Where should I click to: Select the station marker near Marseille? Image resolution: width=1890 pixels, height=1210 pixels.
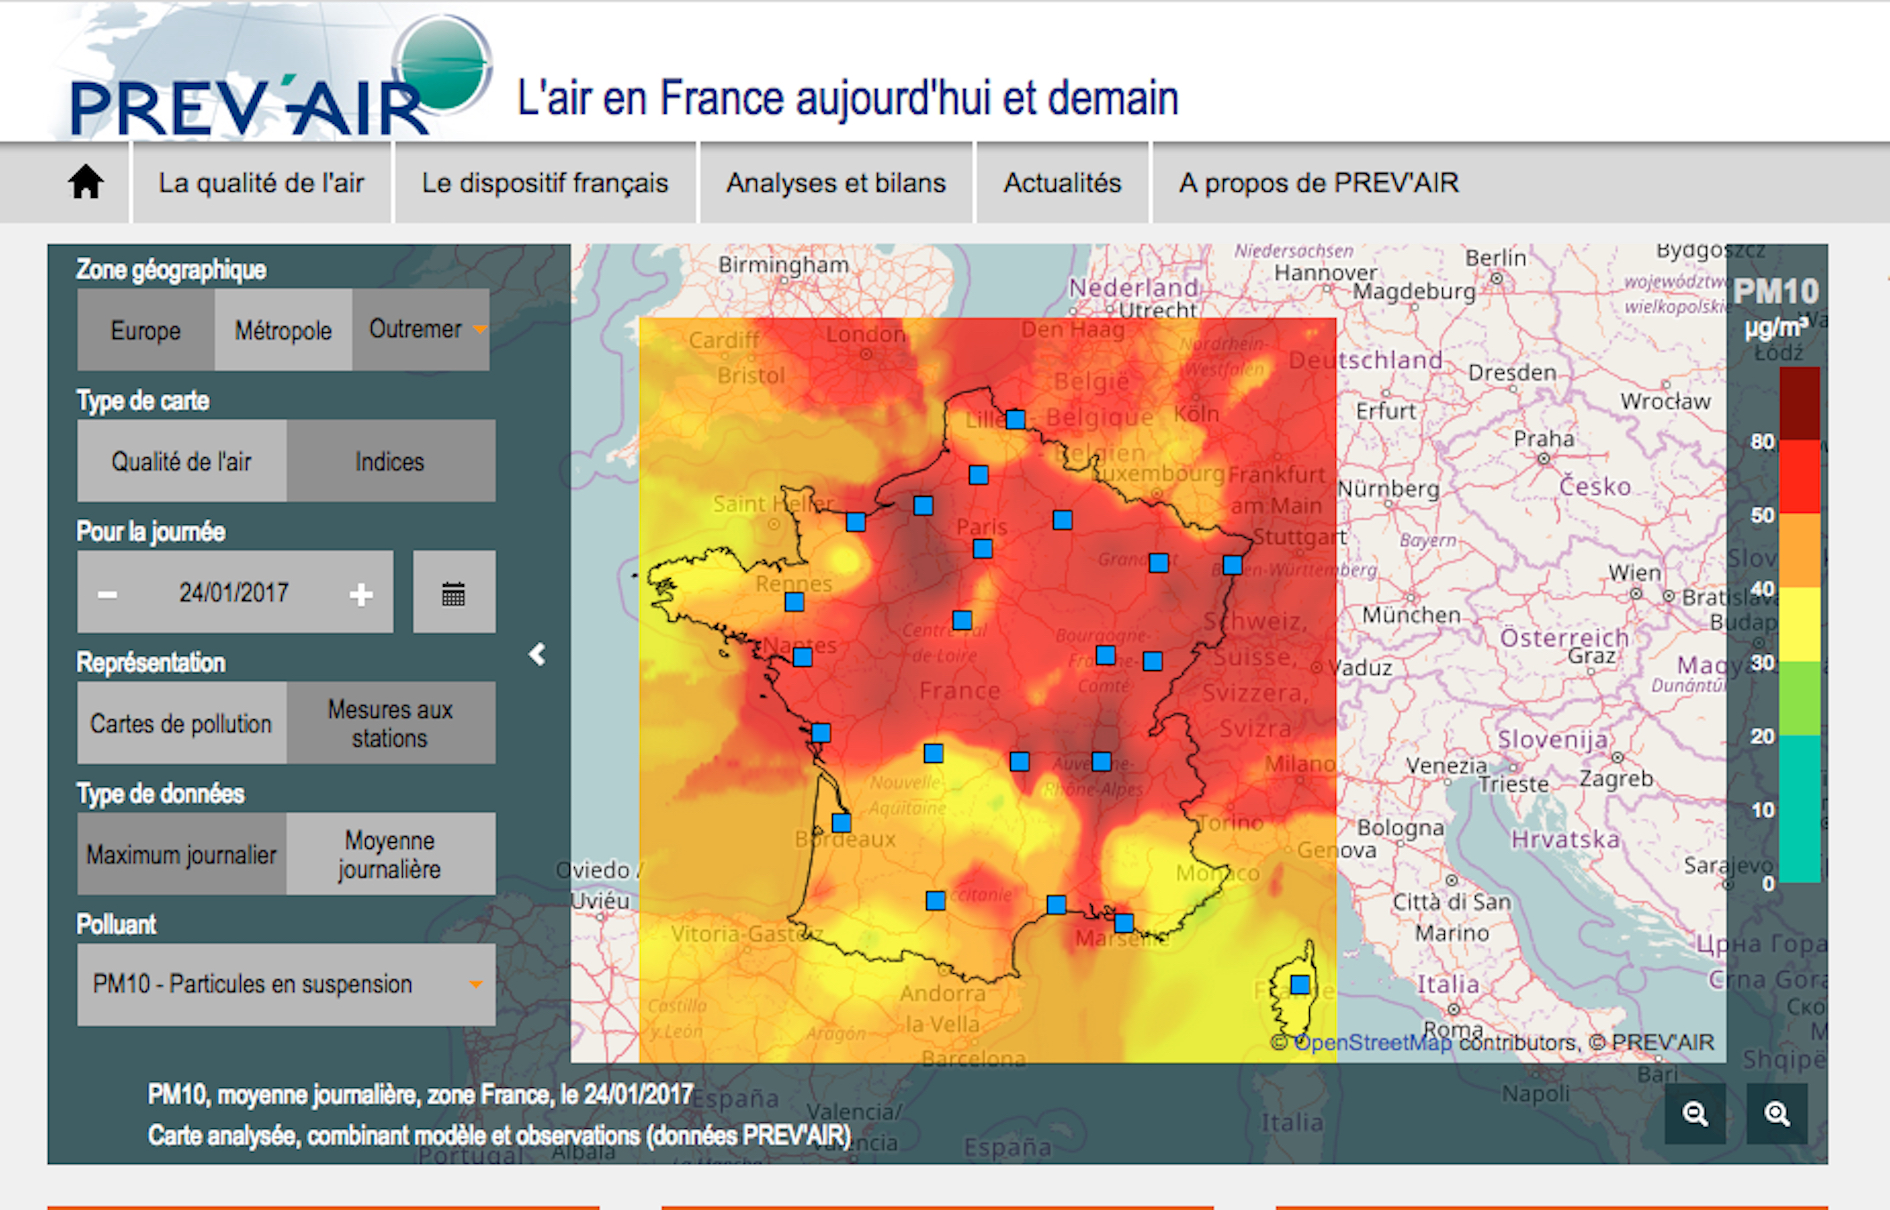[x=1124, y=922]
